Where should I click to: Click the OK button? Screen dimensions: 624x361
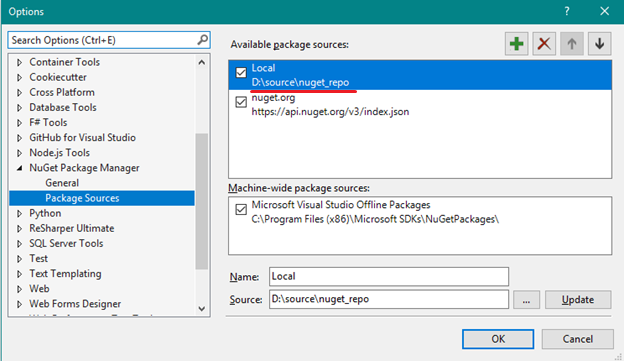pyautogui.click(x=498, y=339)
